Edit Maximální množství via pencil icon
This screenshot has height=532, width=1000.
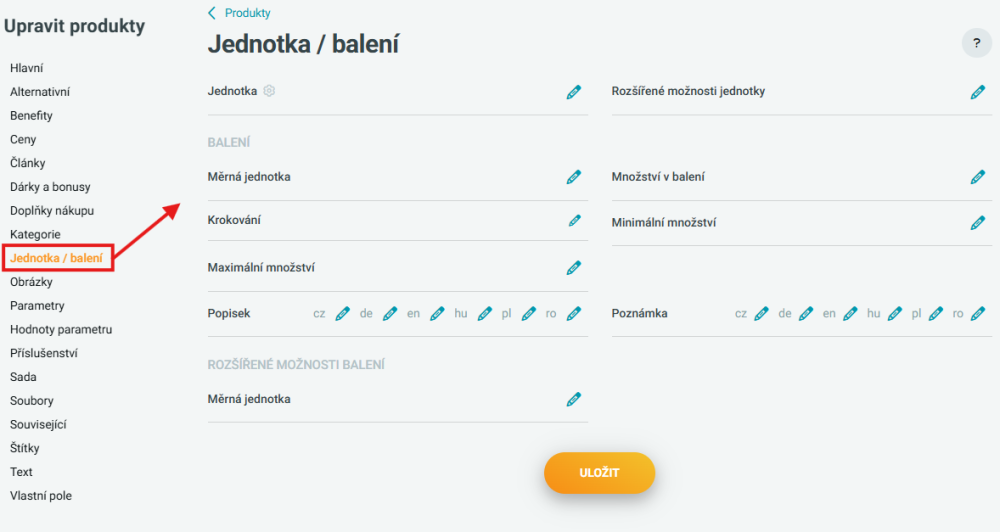(x=574, y=268)
